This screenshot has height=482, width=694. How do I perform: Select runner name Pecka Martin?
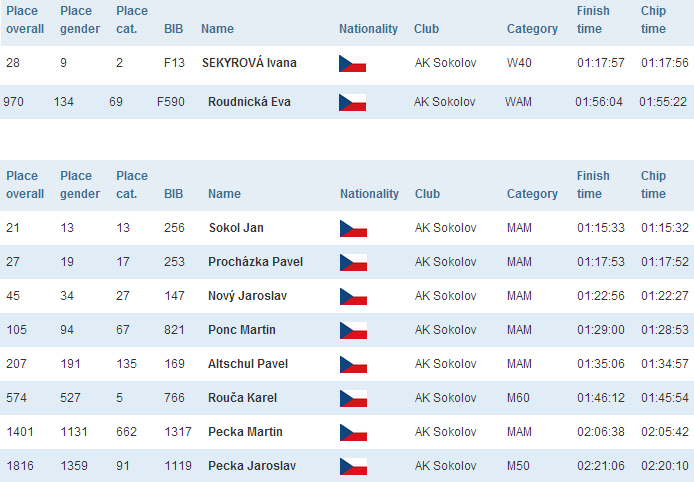245,432
